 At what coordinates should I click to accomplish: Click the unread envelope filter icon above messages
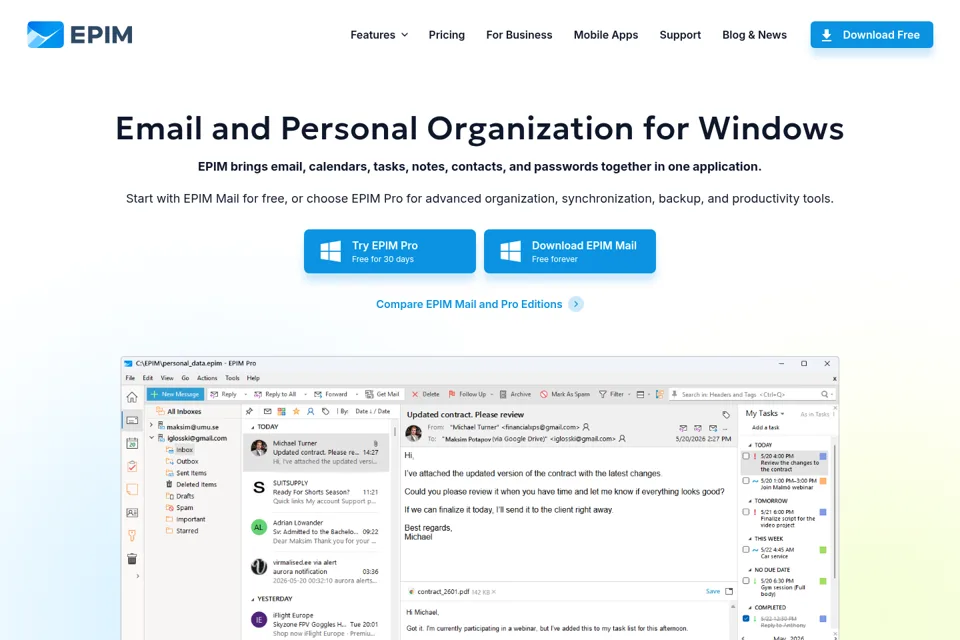pos(268,412)
